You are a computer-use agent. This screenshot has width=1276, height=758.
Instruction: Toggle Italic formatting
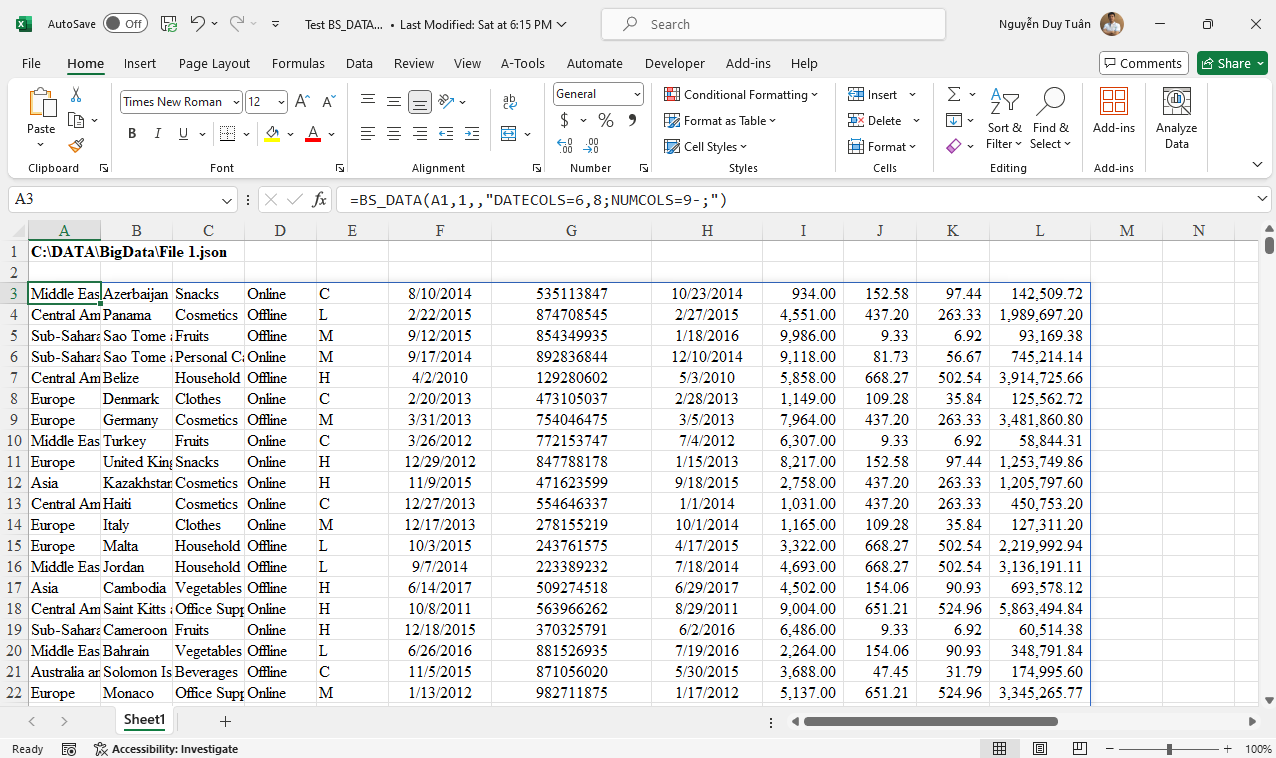click(158, 134)
